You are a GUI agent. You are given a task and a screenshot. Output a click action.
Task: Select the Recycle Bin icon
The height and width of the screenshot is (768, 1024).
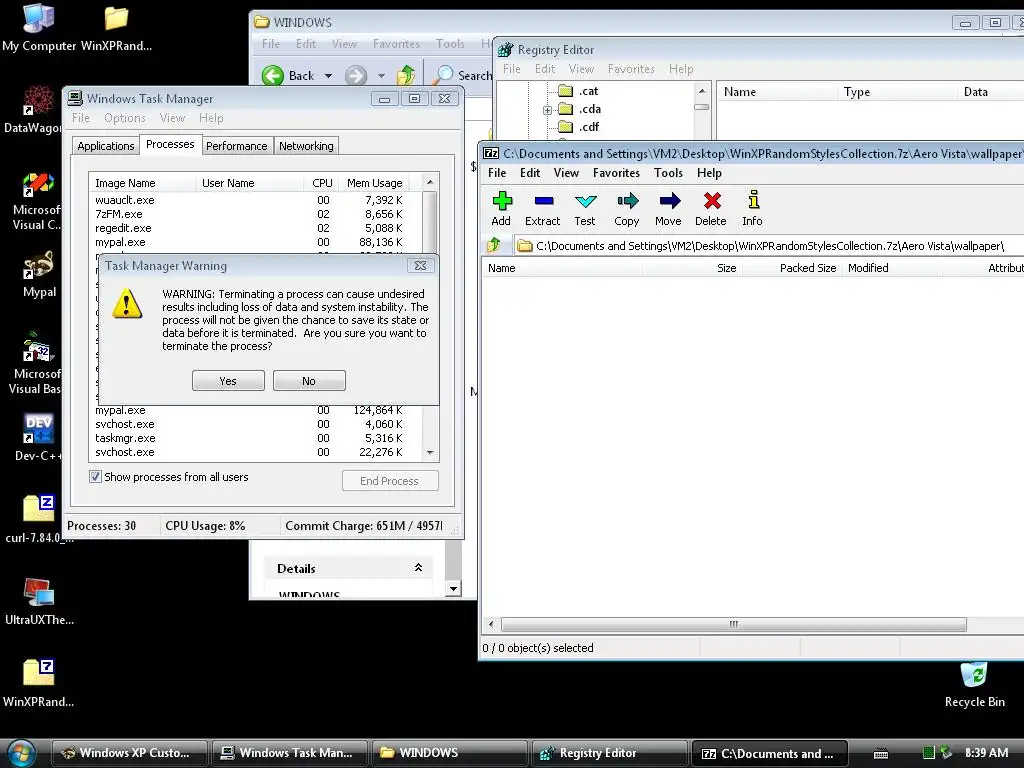tap(974, 684)
